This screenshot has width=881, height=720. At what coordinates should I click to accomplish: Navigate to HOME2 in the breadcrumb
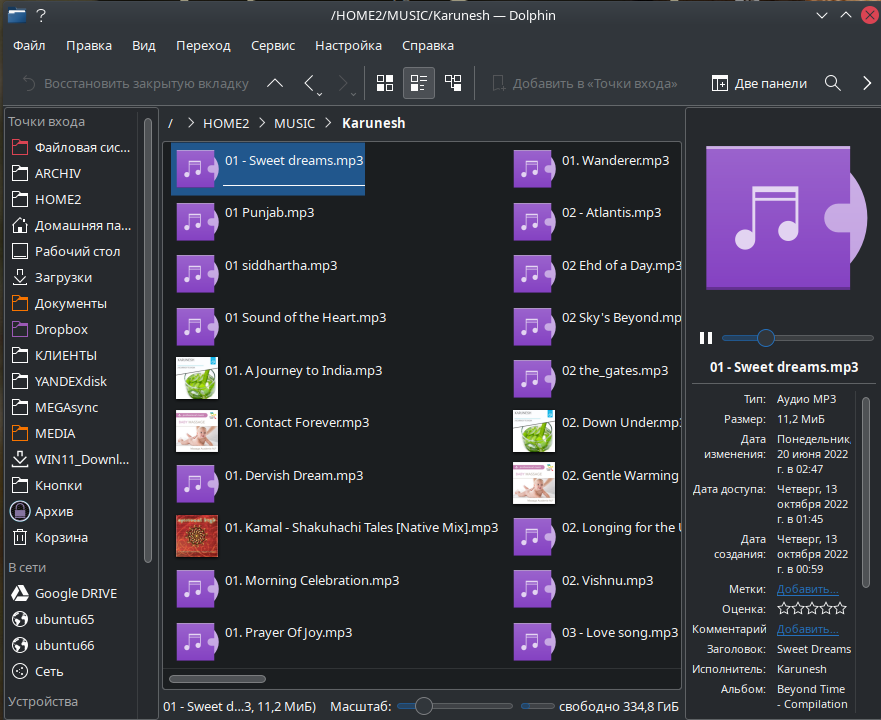click(226, 123)
